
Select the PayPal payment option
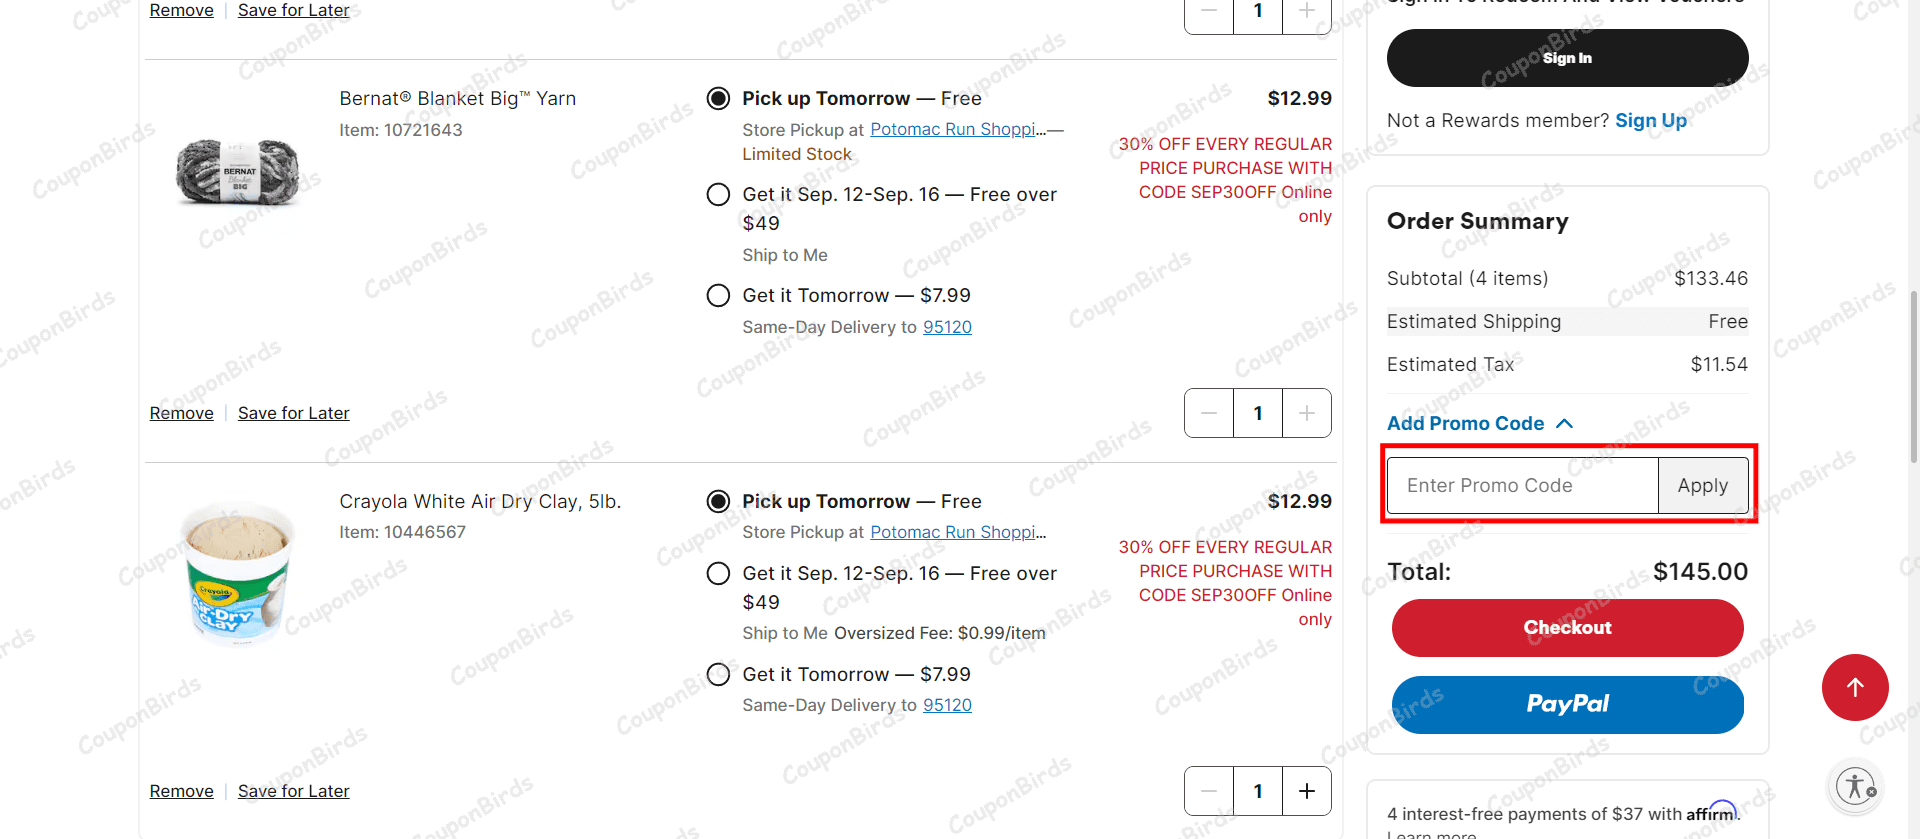pos(1567,704)
